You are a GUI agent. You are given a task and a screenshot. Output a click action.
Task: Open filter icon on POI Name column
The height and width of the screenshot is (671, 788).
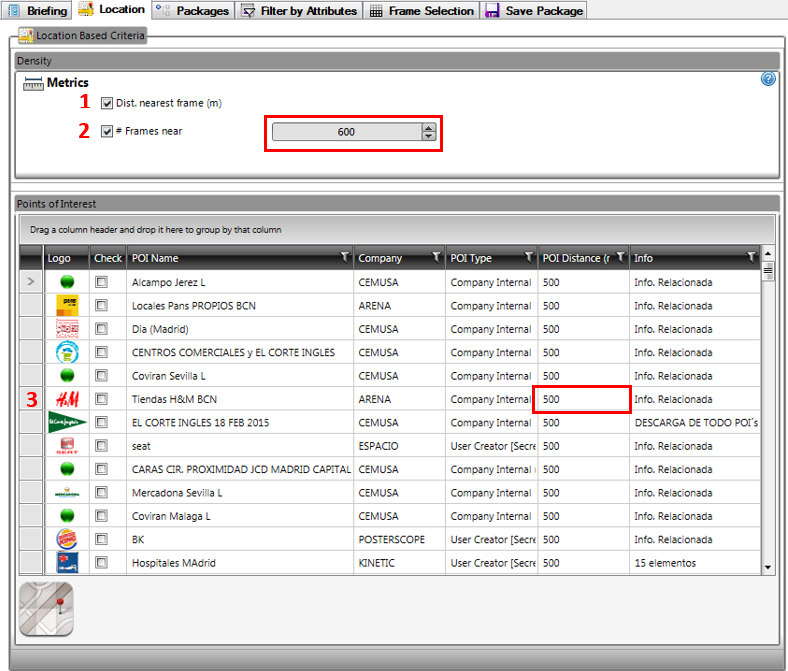tap(344, 257)
